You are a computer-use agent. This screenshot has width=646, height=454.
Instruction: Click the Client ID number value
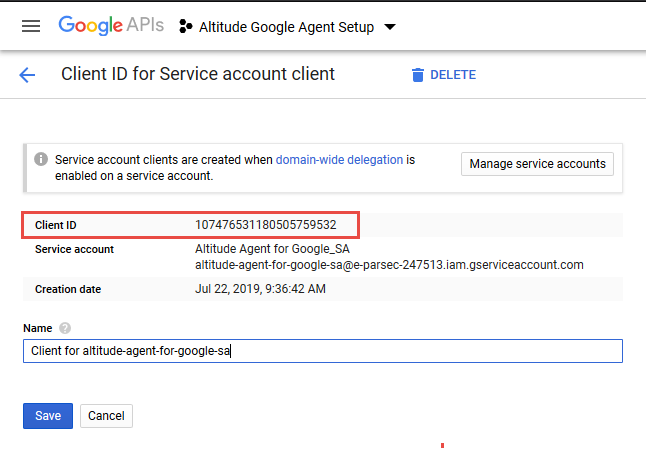coord(265,225)
